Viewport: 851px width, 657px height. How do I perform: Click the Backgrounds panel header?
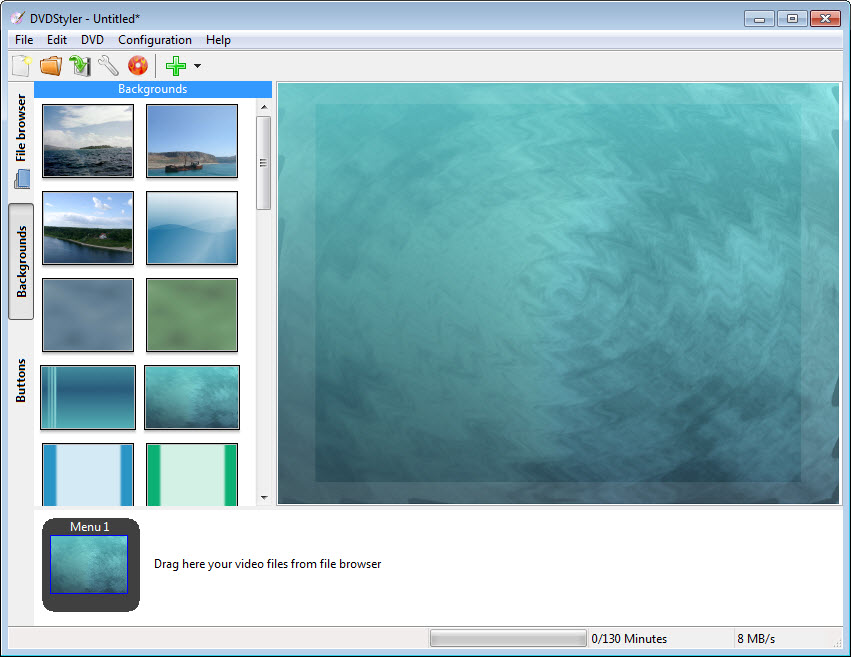click(x=153, y=89)
